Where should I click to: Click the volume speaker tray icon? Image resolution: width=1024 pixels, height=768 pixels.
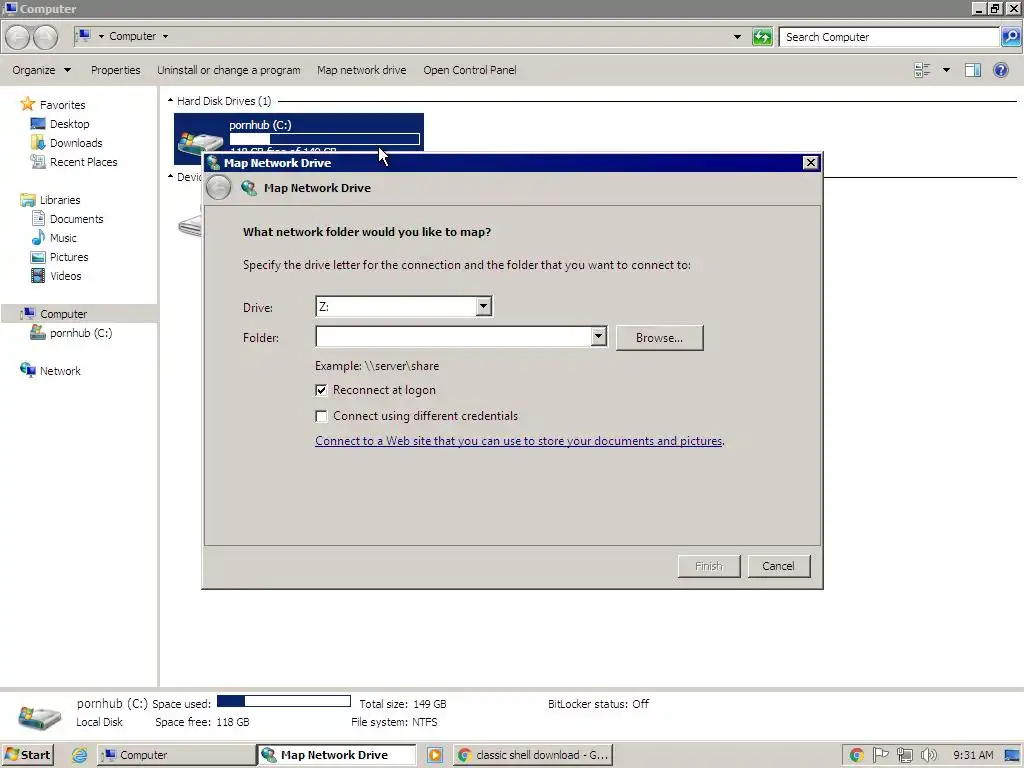pyautogui.click(x=929, y=756)
